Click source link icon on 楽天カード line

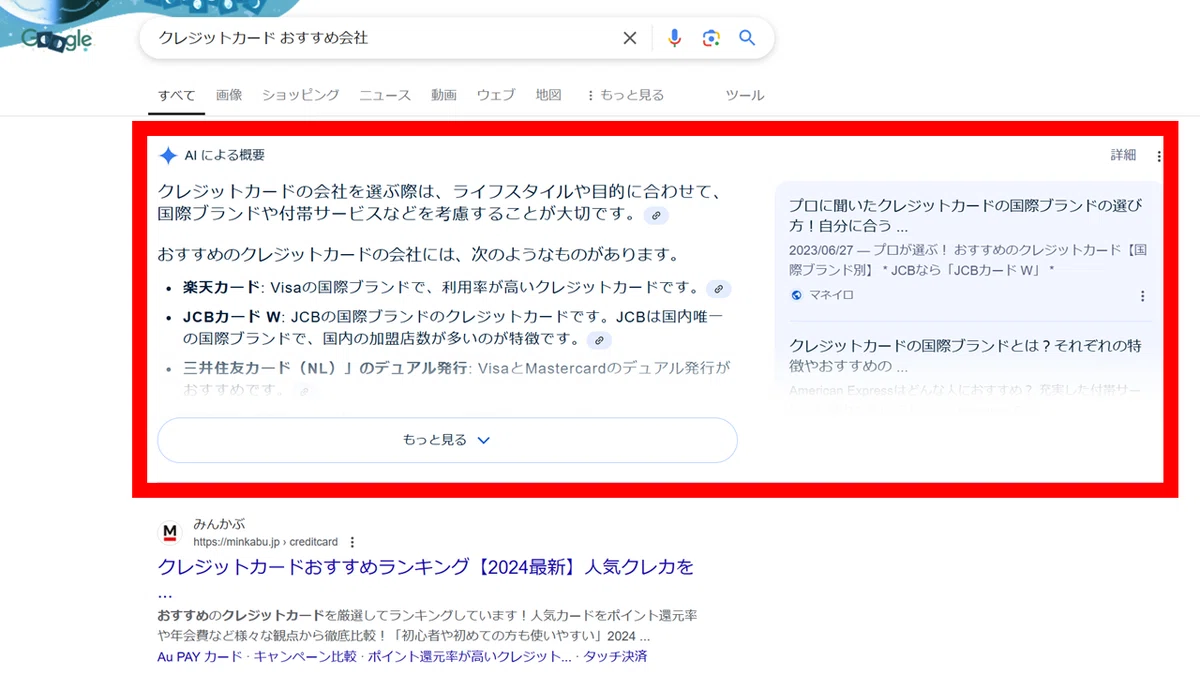pos(718,289)
